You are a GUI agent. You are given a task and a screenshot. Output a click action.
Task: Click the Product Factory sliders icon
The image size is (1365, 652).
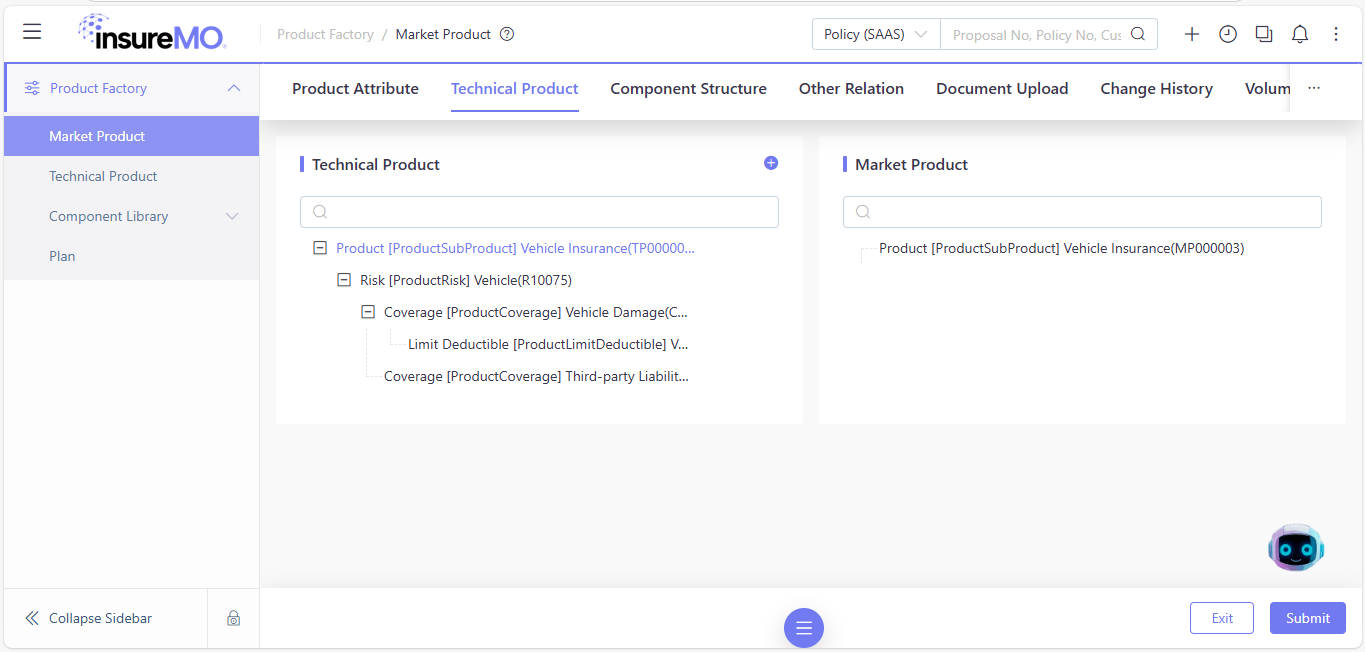click(32, 88)
